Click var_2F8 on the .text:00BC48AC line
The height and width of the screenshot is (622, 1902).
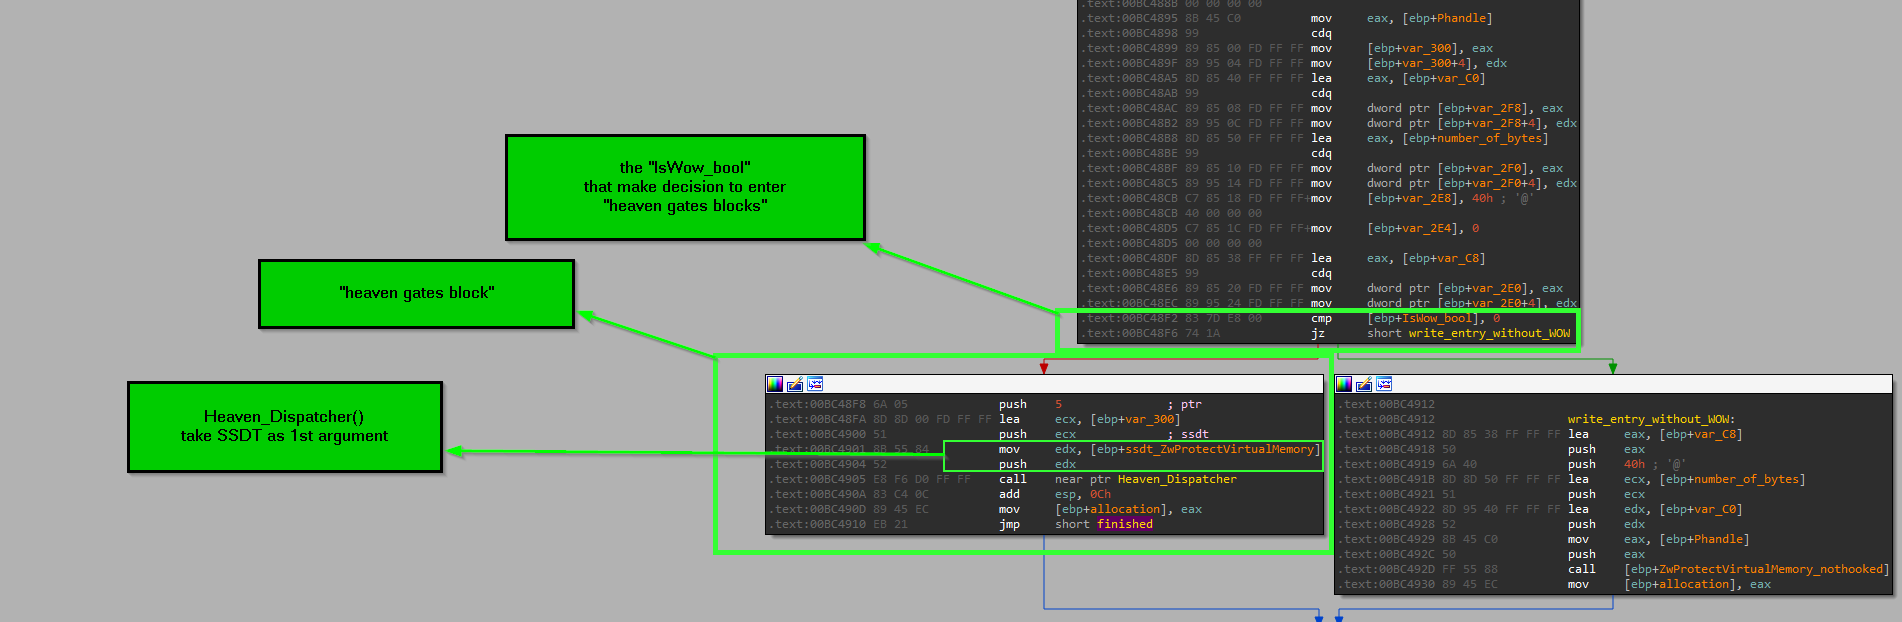(1497, 108)
